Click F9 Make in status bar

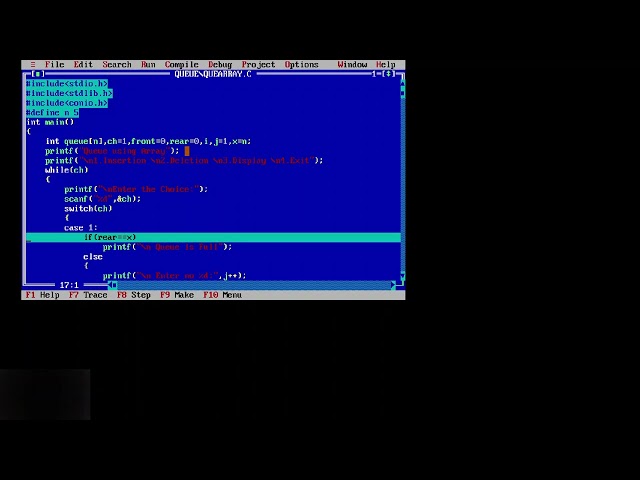click(x=177, y=295)
